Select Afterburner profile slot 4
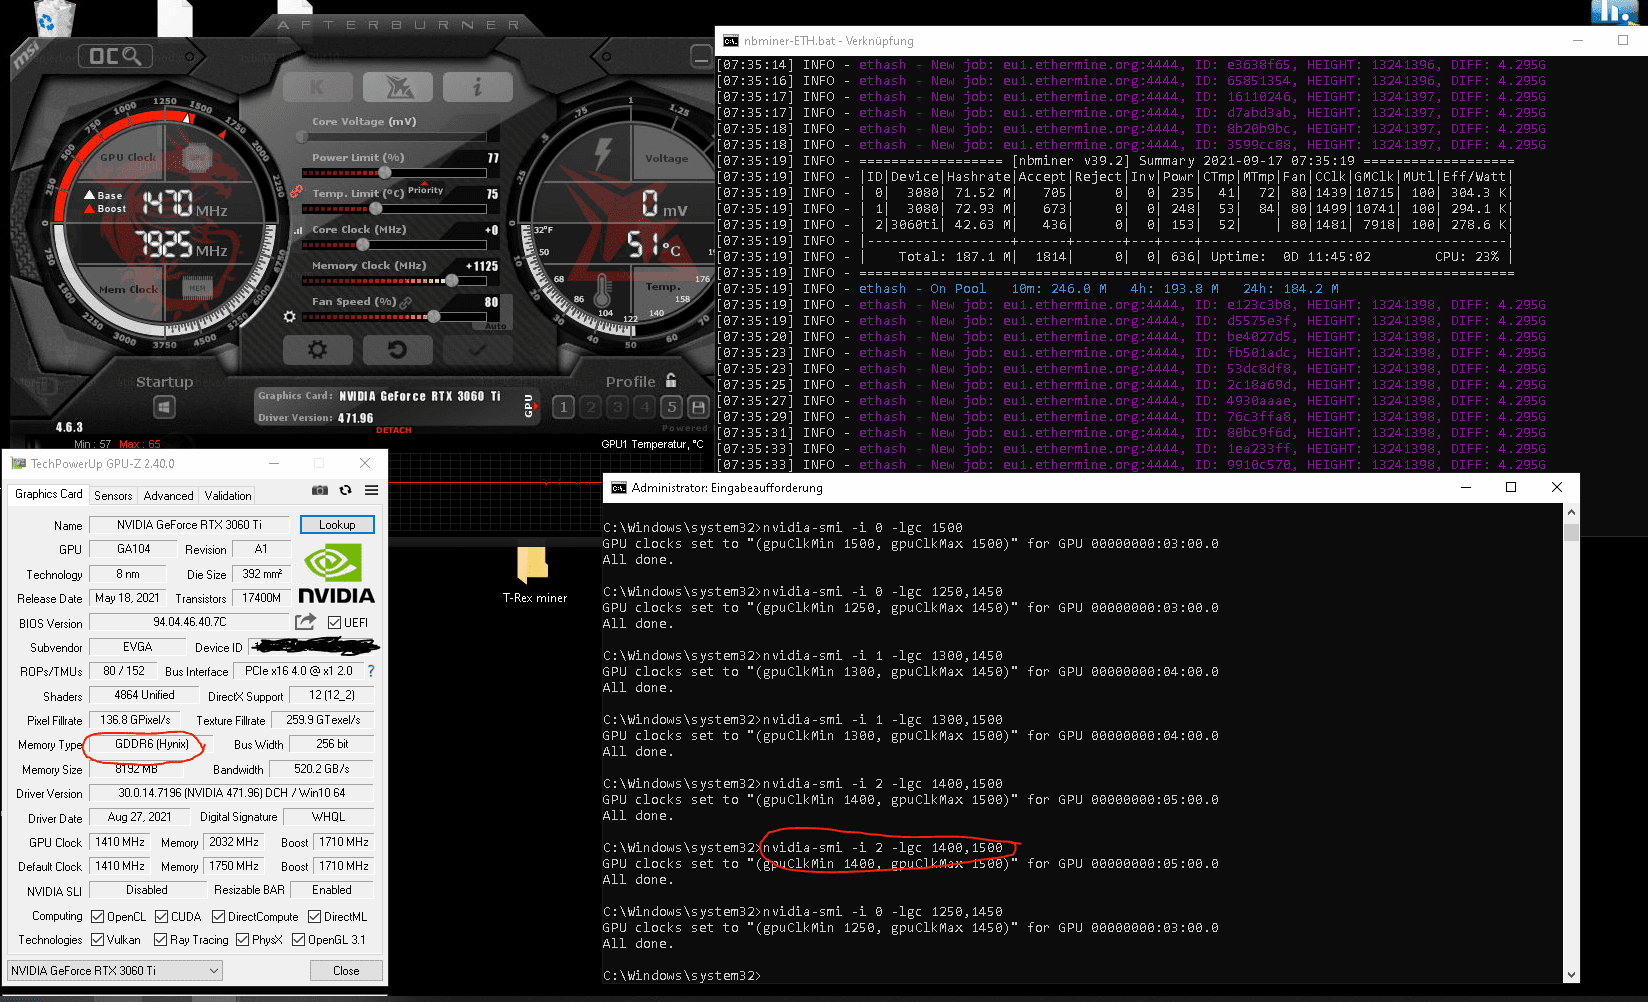The height and width of the screenshot is (1002, 1648). [645, 407]
